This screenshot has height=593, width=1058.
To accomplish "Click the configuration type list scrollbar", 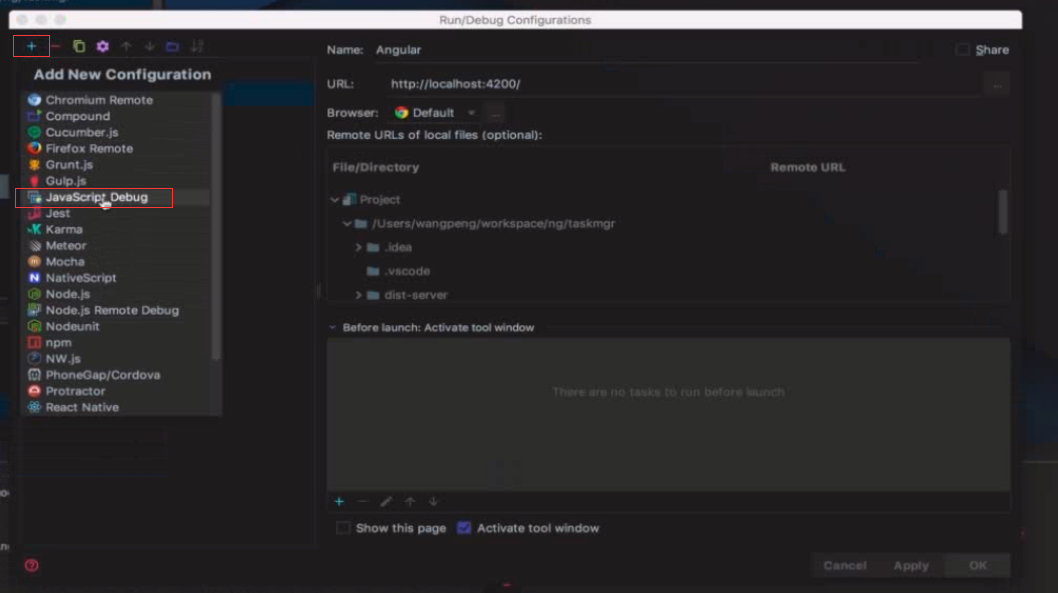I will [x=216, y=226].
